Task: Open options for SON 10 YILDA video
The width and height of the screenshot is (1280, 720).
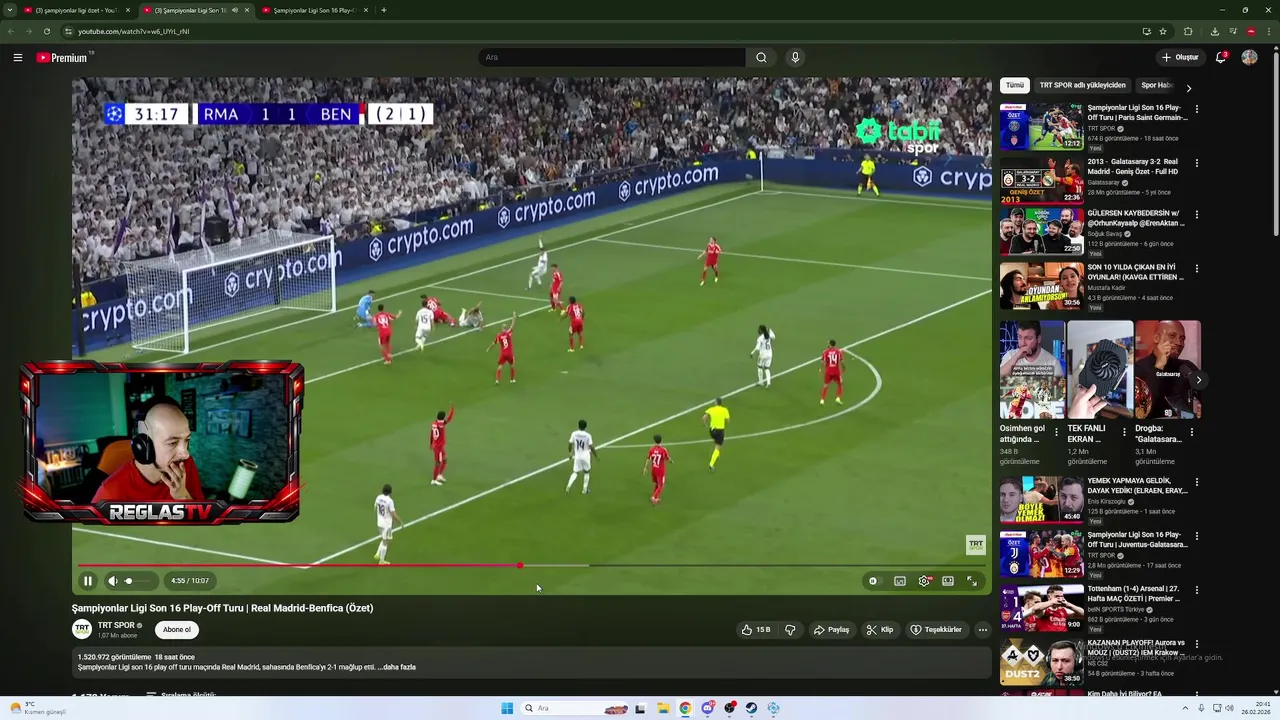Action: pyautogui.click(x=1197, y=269)
